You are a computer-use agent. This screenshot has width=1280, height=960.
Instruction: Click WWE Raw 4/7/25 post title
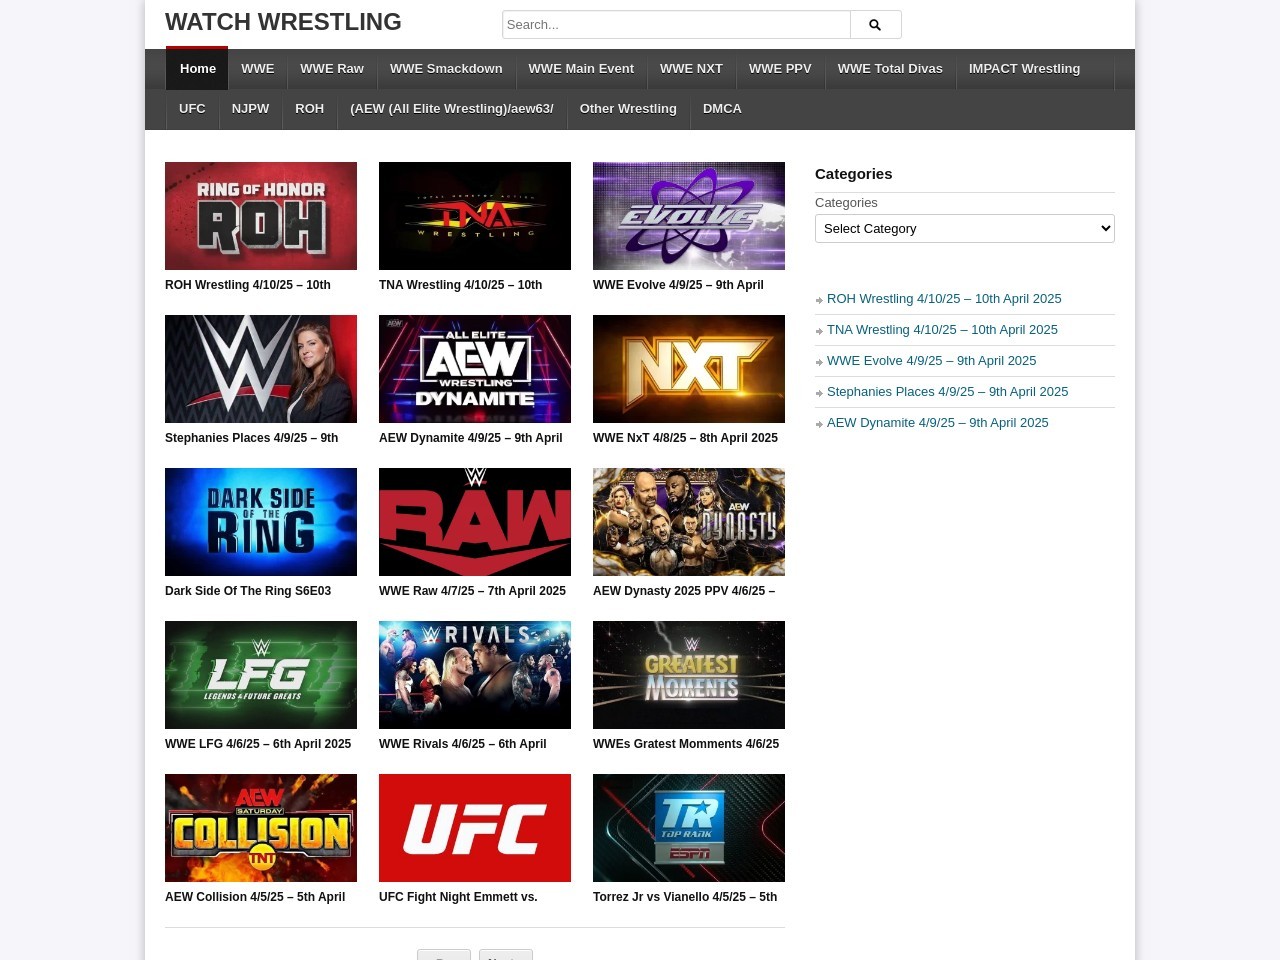(472, 591)
